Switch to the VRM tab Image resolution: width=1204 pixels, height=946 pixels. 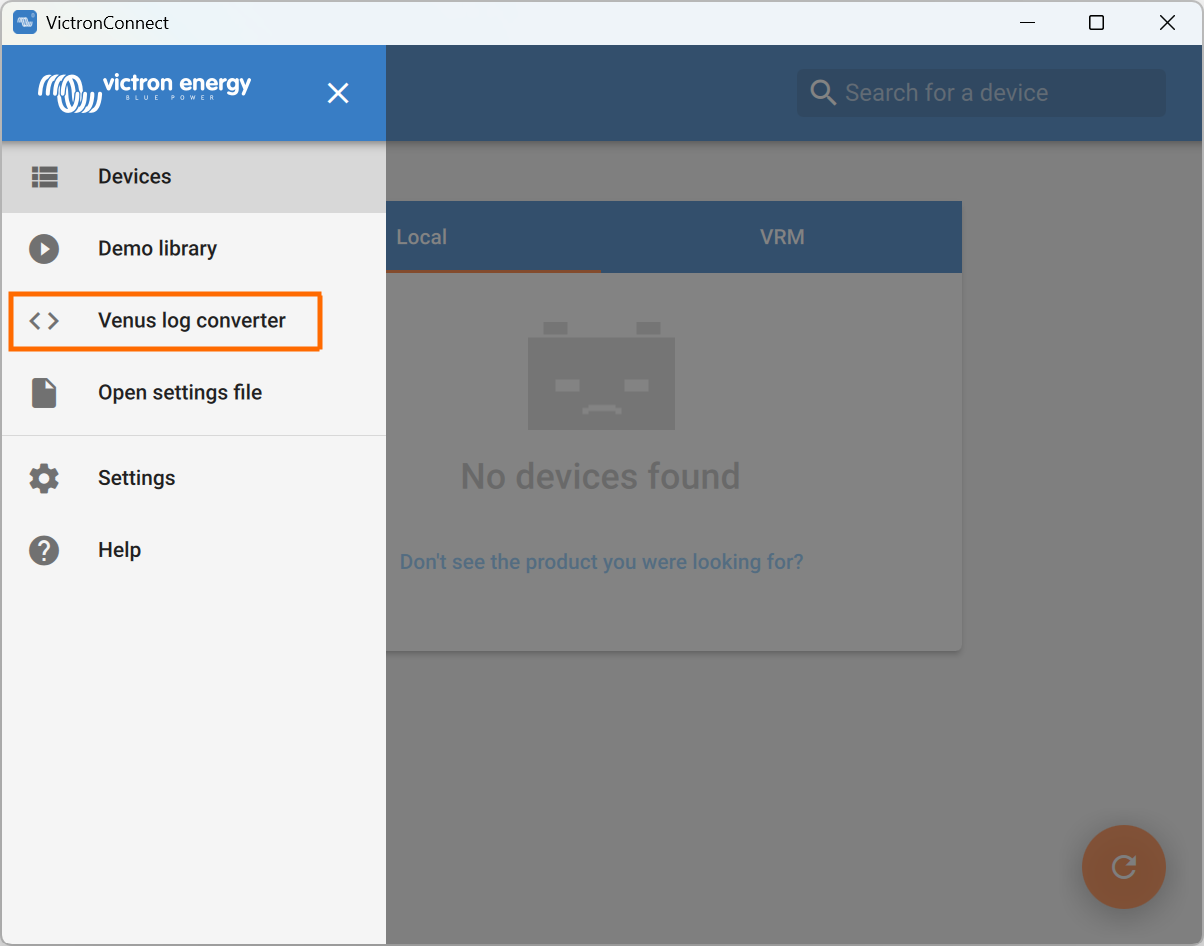coord(781,238)
